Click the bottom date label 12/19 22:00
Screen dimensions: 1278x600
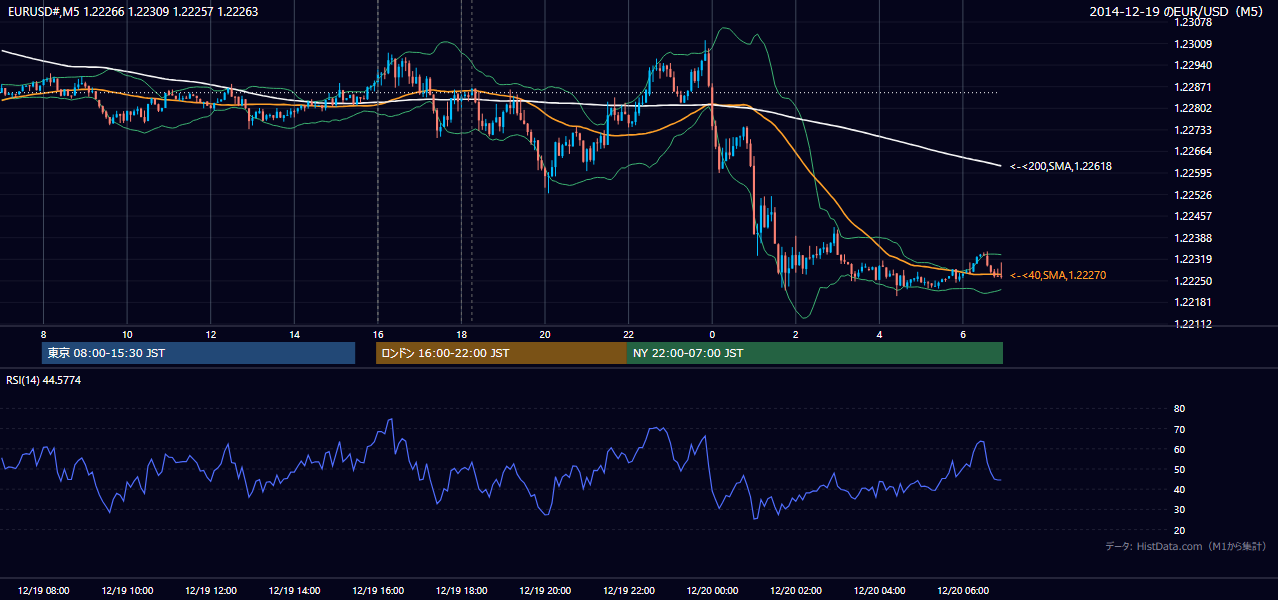click(x=628, y=591)
